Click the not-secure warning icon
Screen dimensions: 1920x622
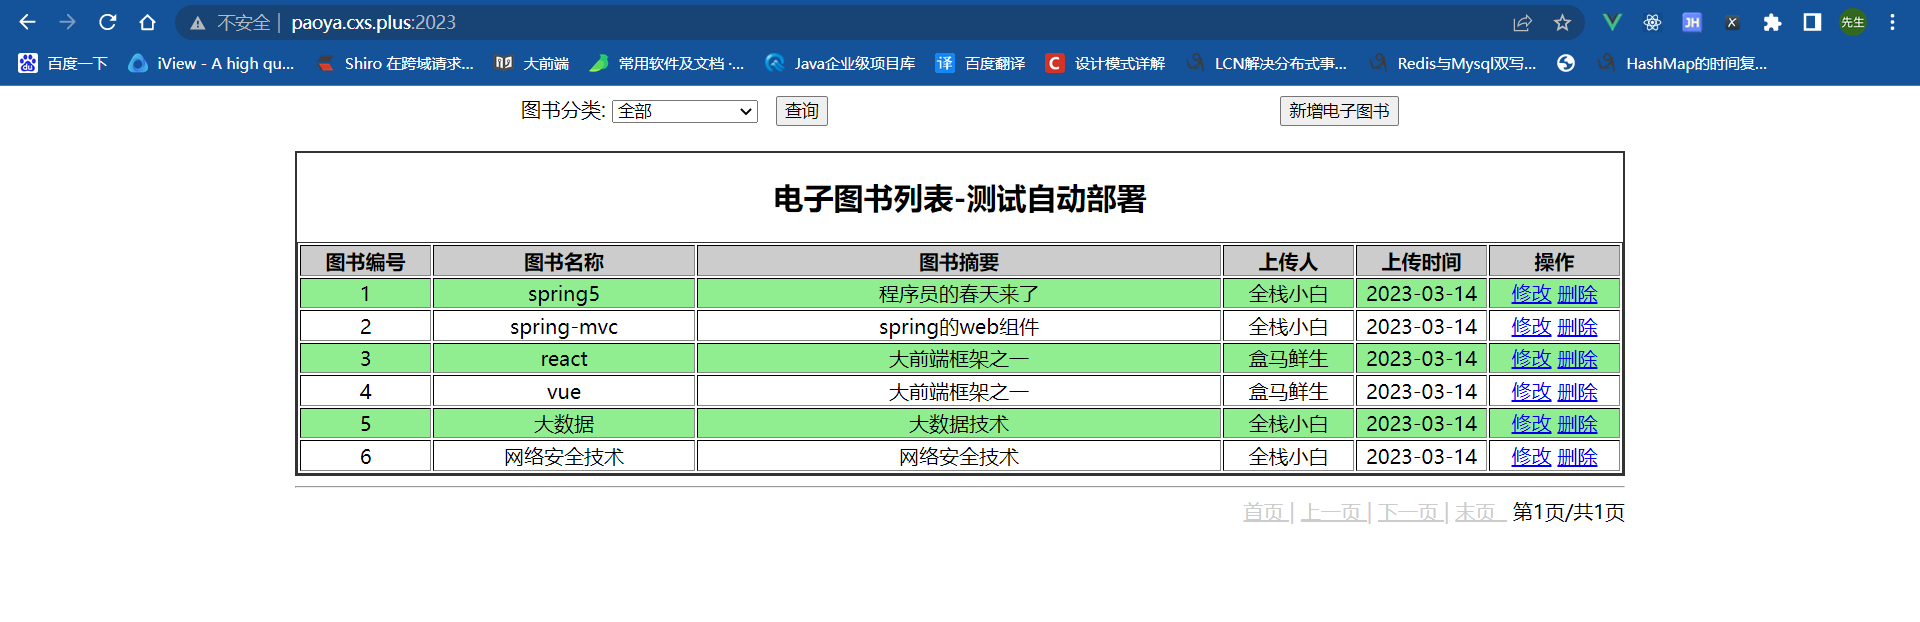pyautogui.click(x=198, y=23)
